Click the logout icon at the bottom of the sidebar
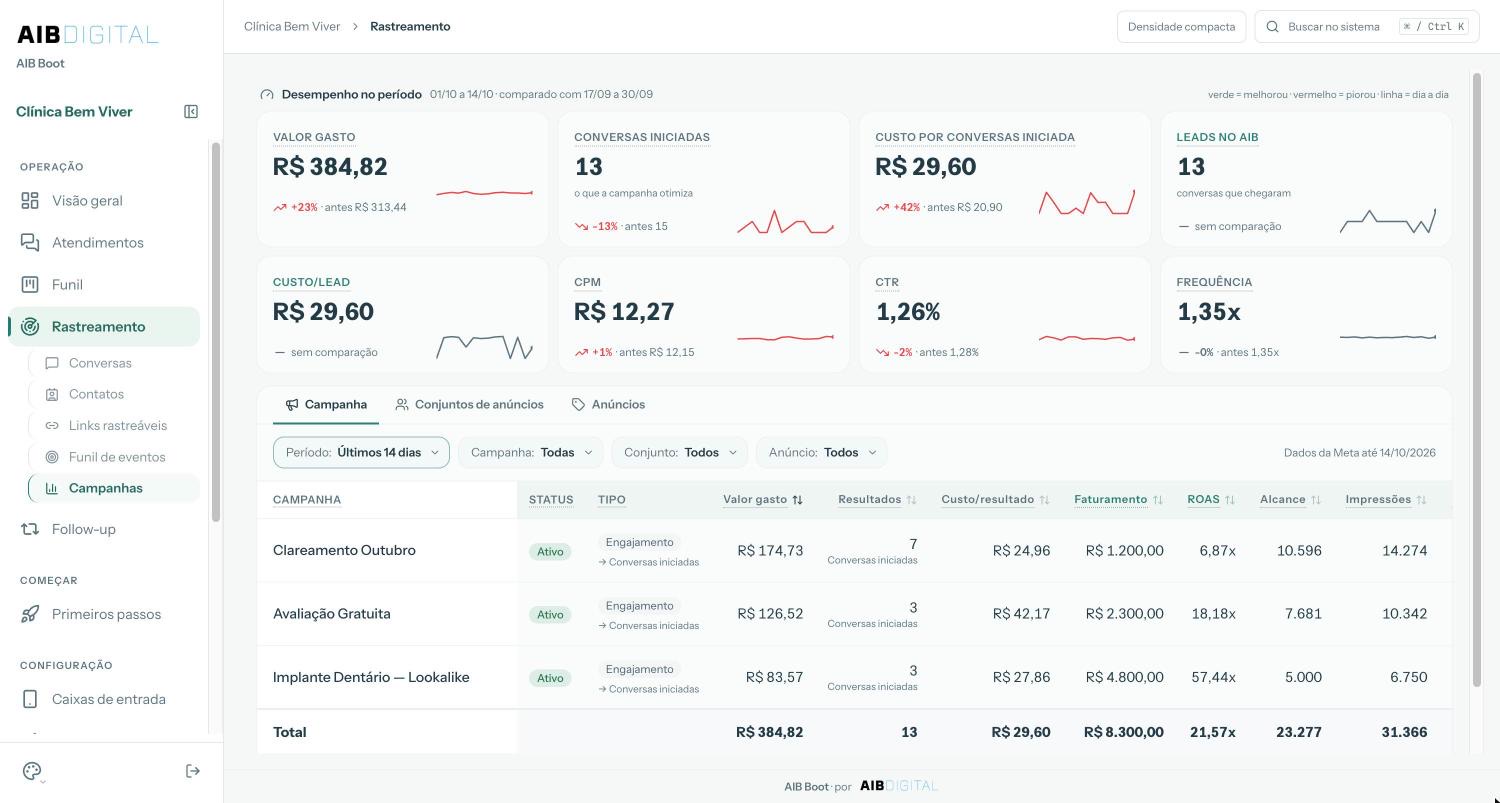1500x803 pixels. pyautogui.click(x=193, y=771)
